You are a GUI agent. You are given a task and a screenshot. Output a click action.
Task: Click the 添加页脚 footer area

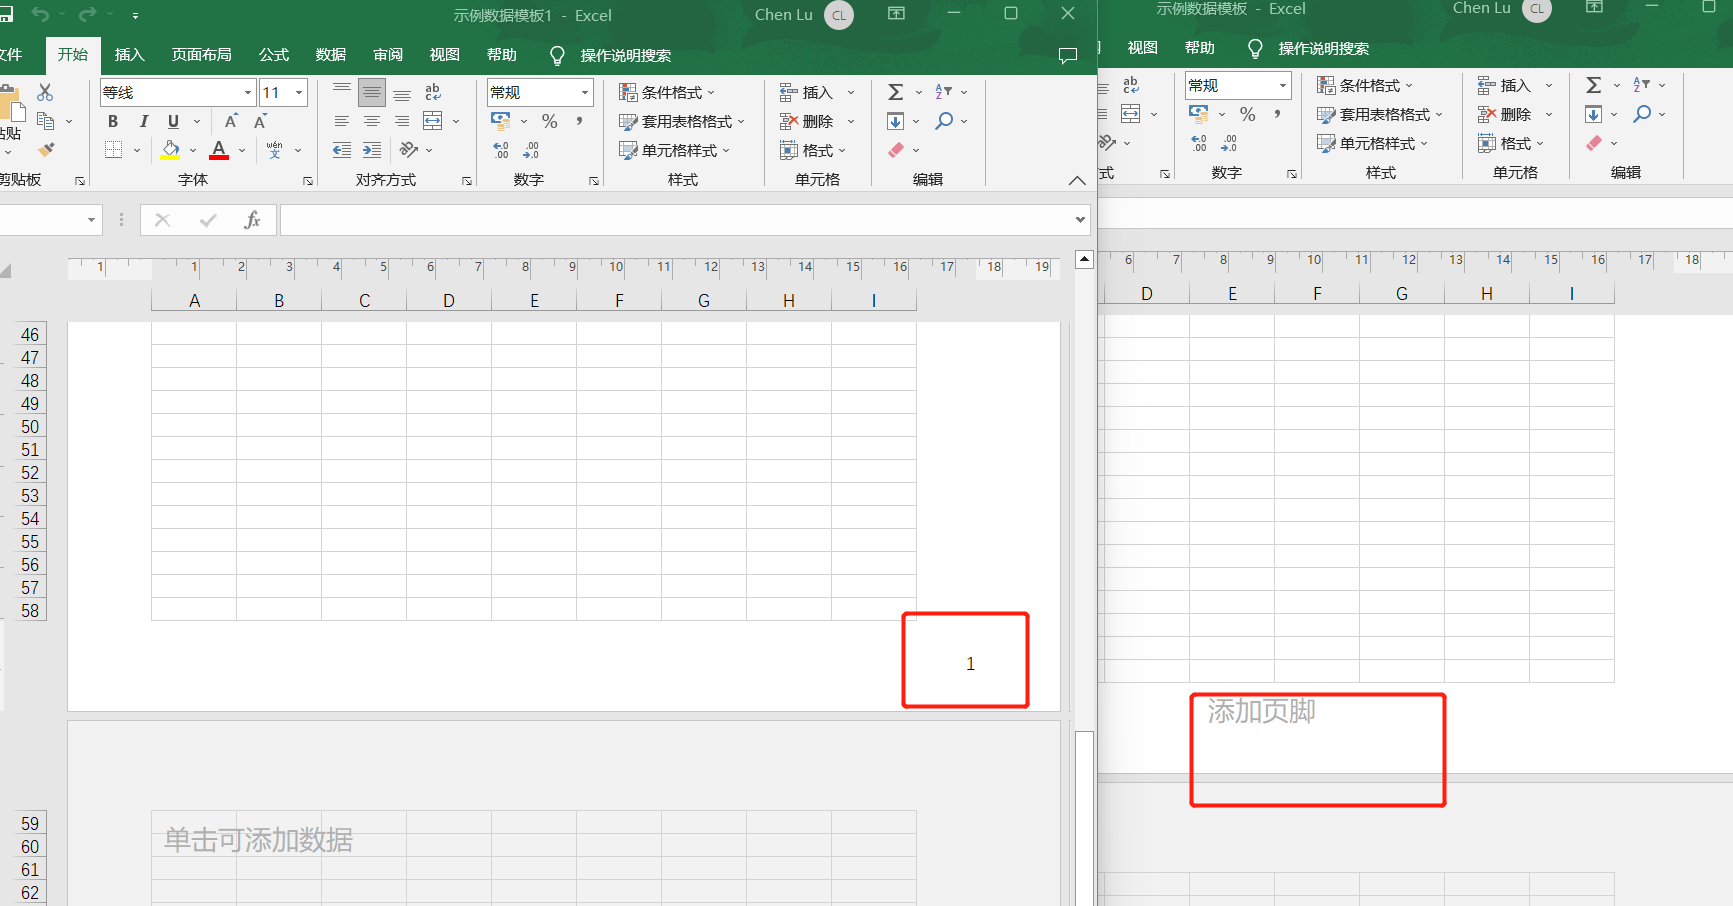(1316, 749)
